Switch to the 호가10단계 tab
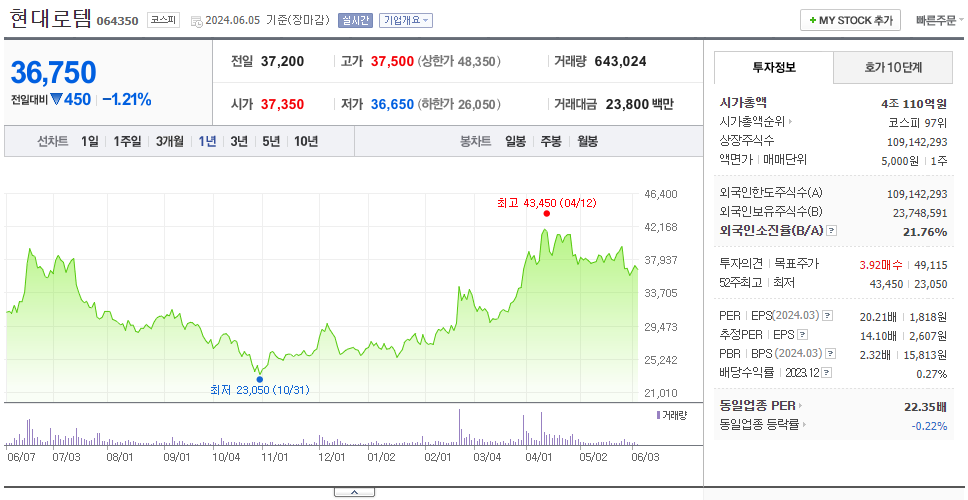The width and height of the screenshot is (968, 500). tap(893, 68)
